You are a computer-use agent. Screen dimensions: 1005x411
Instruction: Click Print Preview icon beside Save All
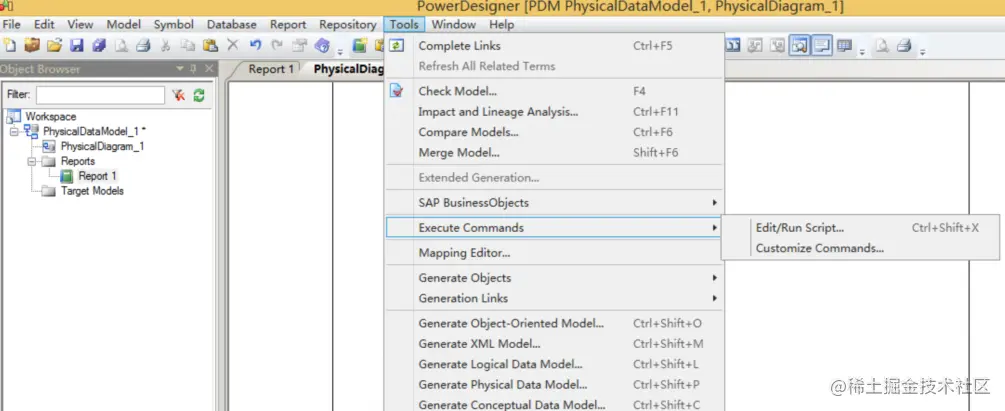pyautogui.click(x=122, y=46)
